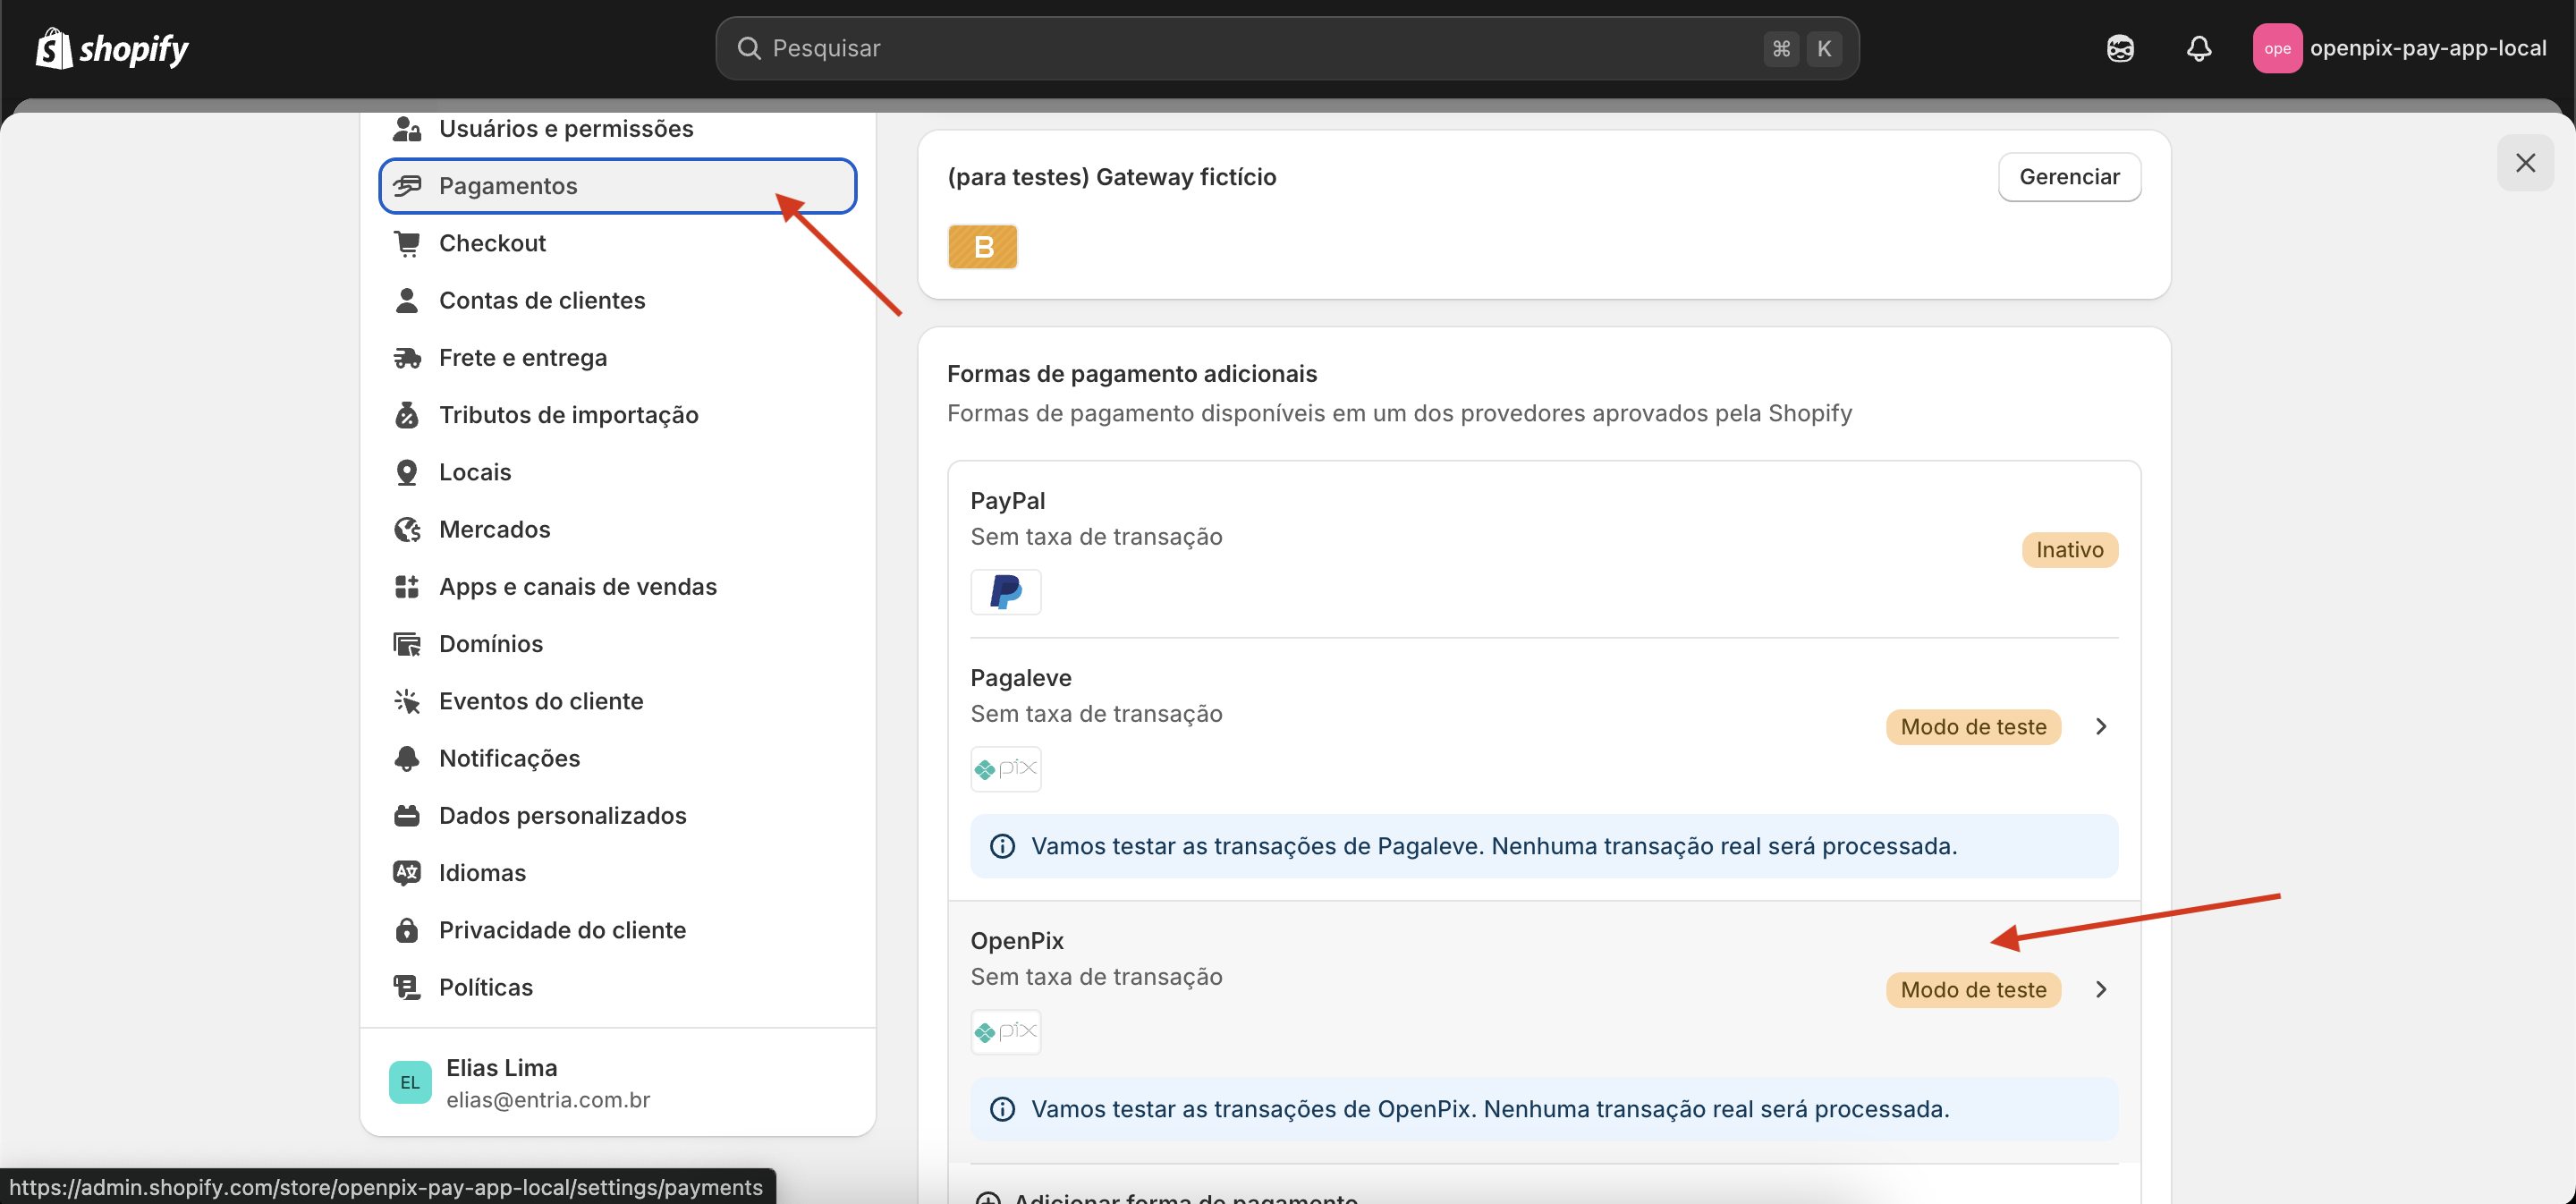Open the Checkout settings section
Viewport: 2576px width, 1204px height.
[x=492, y=242]
